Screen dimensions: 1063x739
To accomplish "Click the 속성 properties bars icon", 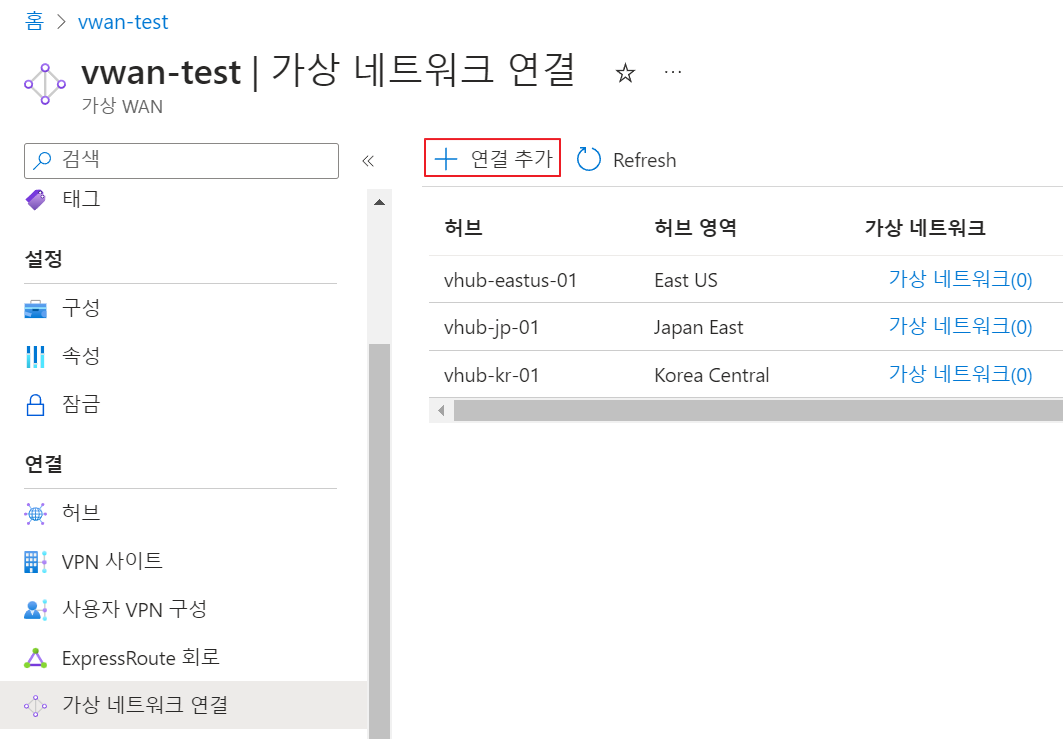I will point(35,357).
